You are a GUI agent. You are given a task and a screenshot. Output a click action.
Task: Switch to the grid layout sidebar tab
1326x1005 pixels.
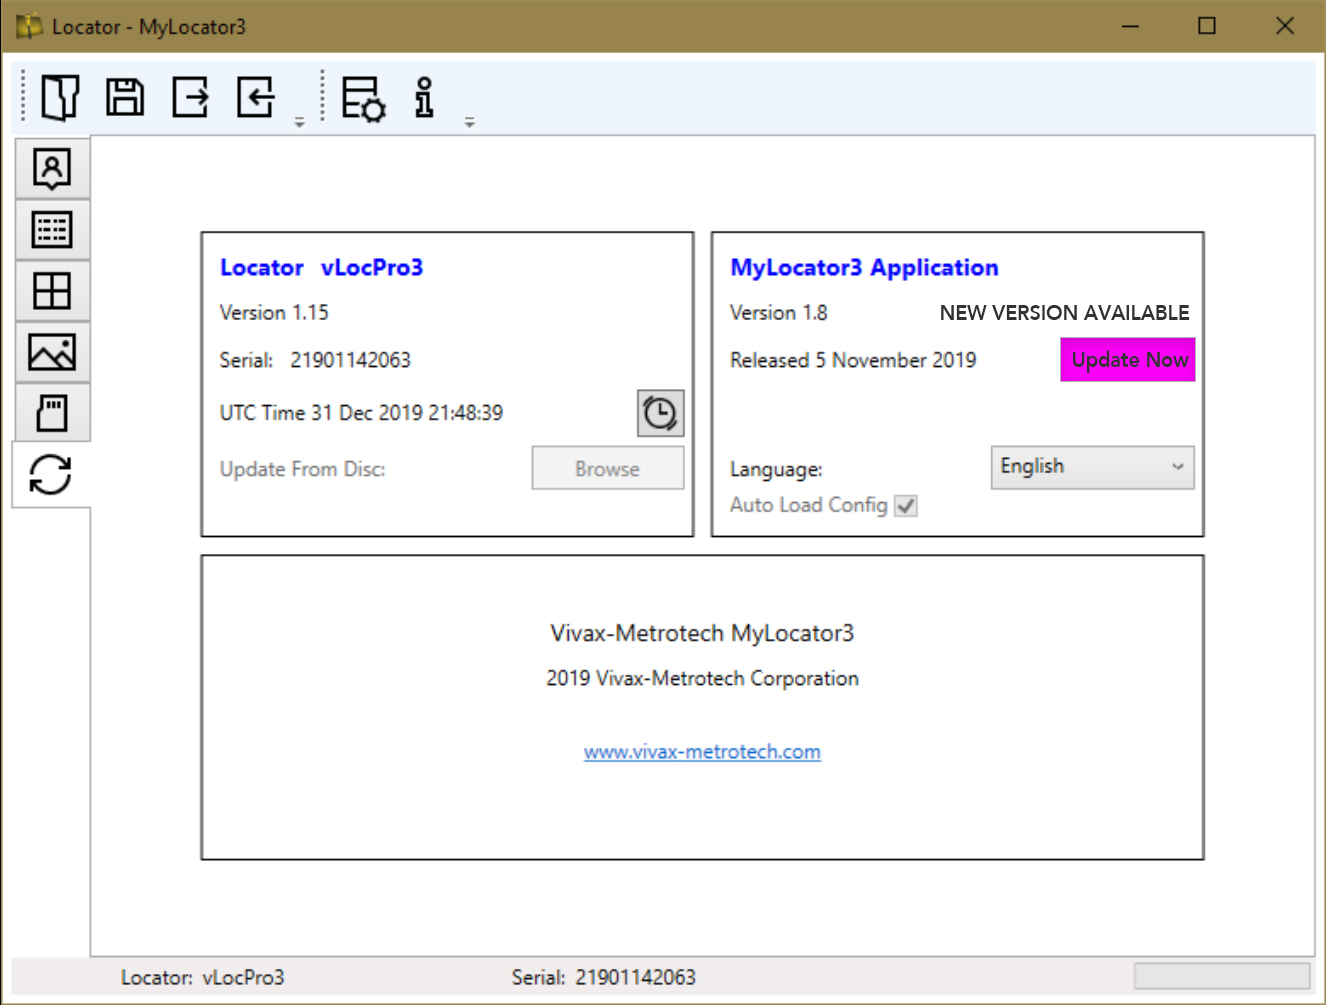(x=52, y=290)
